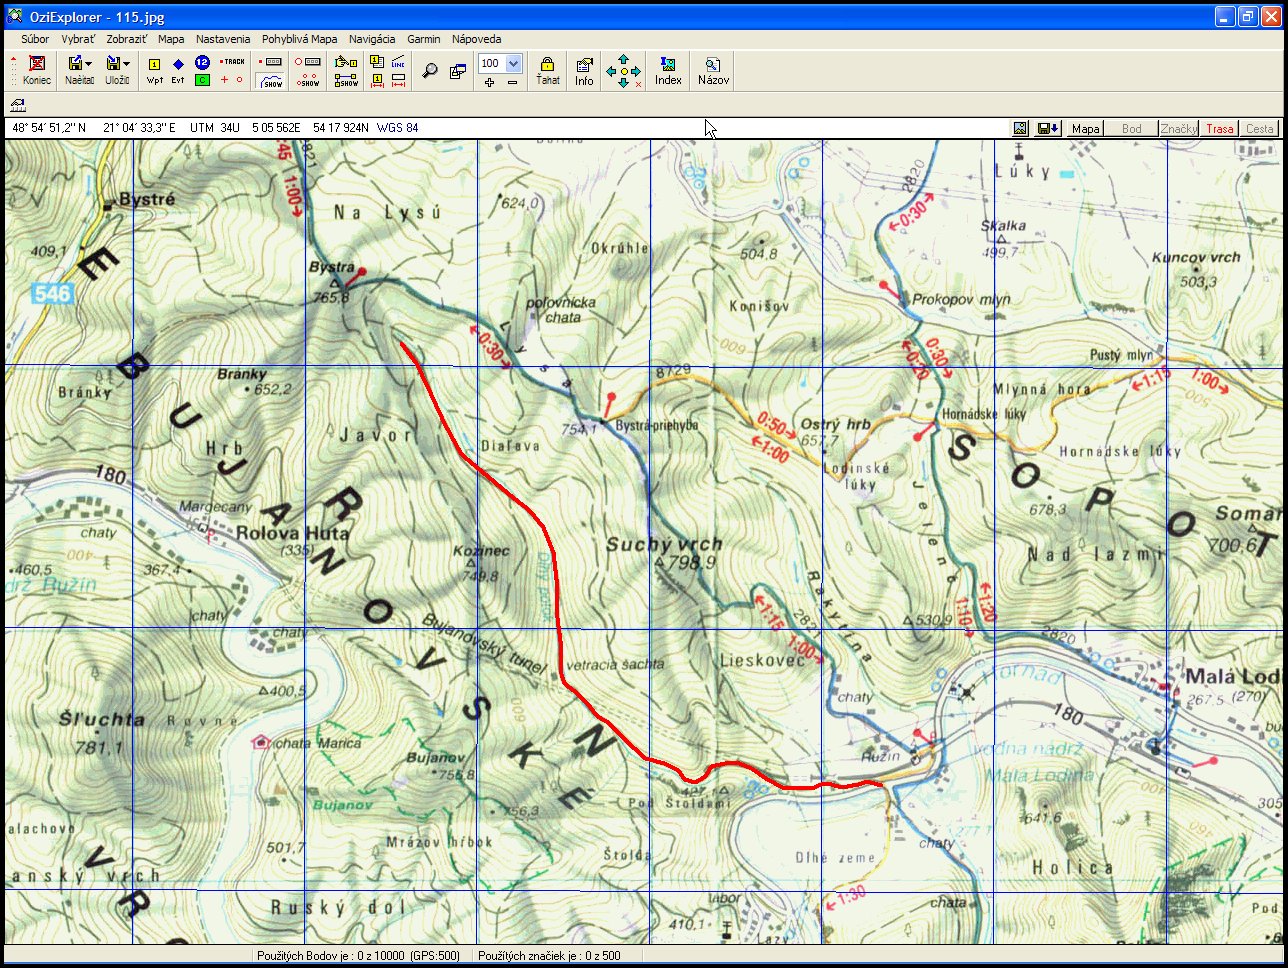Expand the Uložiť save dropdown

point(127,64)
